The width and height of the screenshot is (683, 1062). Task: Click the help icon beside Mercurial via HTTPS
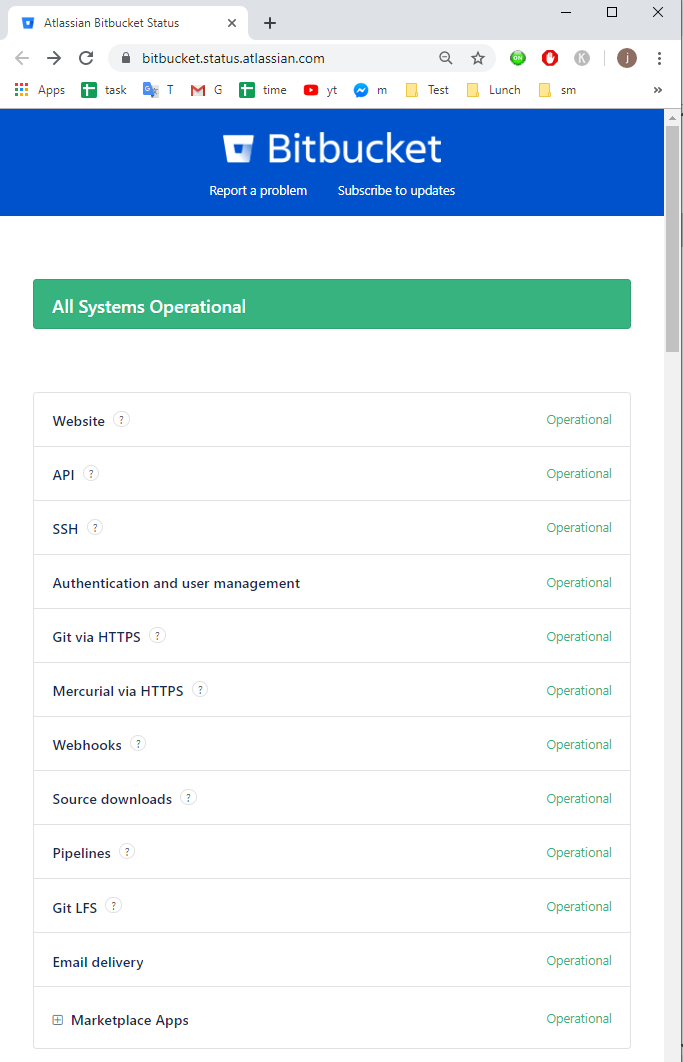click(200, 689)
